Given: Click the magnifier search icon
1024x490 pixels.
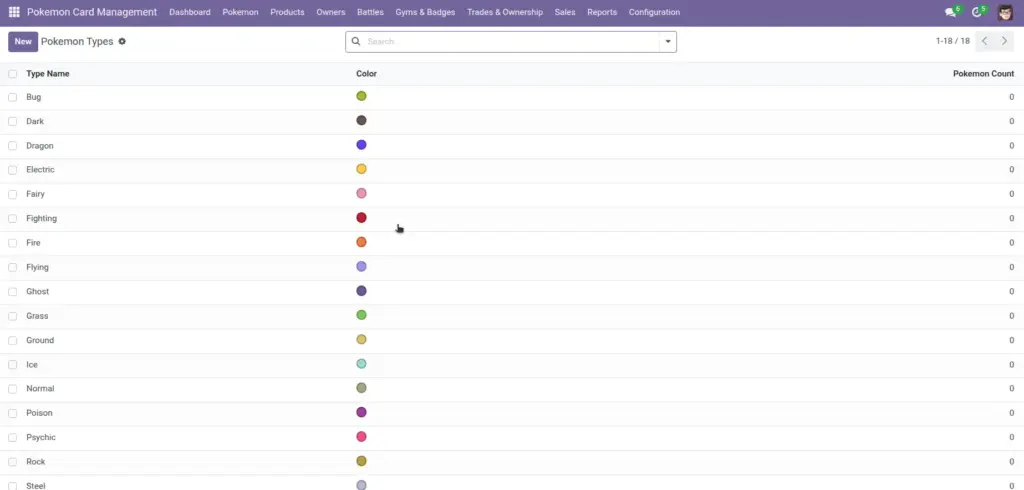Looking at the screenshot, I should click(356, 41).
